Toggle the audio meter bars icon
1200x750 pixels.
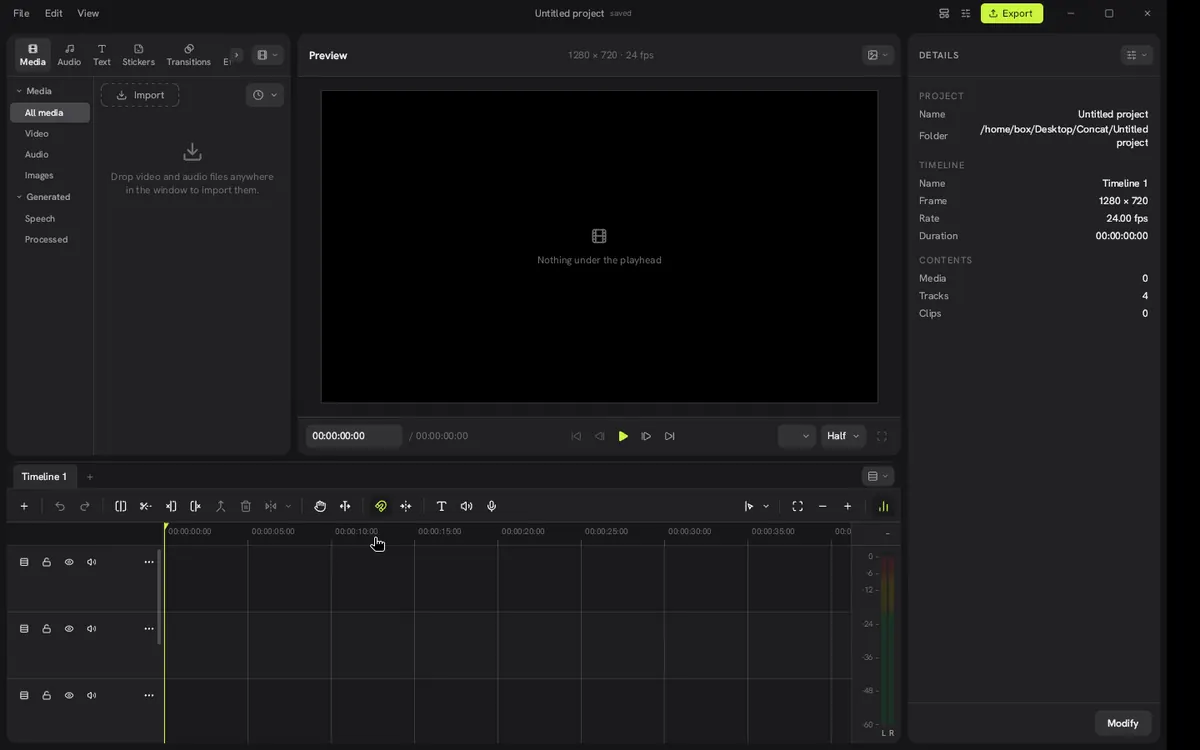point(883,506)
